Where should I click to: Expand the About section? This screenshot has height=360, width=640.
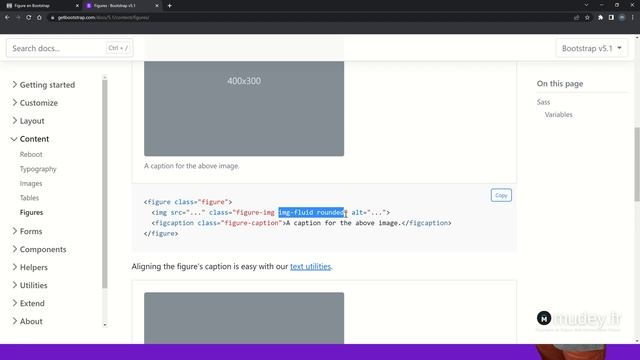(27, 321)
